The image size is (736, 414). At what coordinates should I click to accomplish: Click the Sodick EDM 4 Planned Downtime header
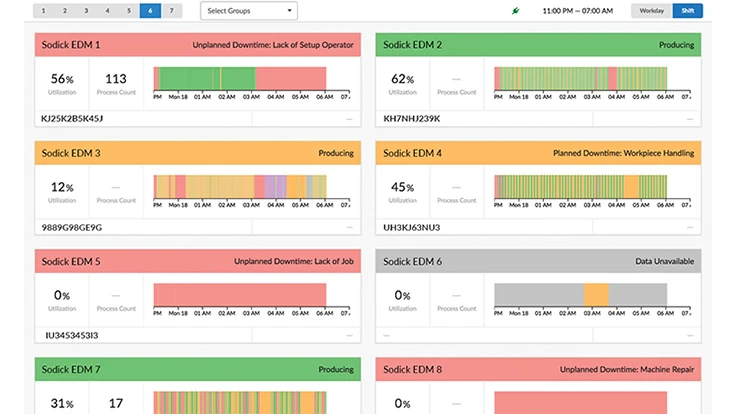tap(538, 154)
